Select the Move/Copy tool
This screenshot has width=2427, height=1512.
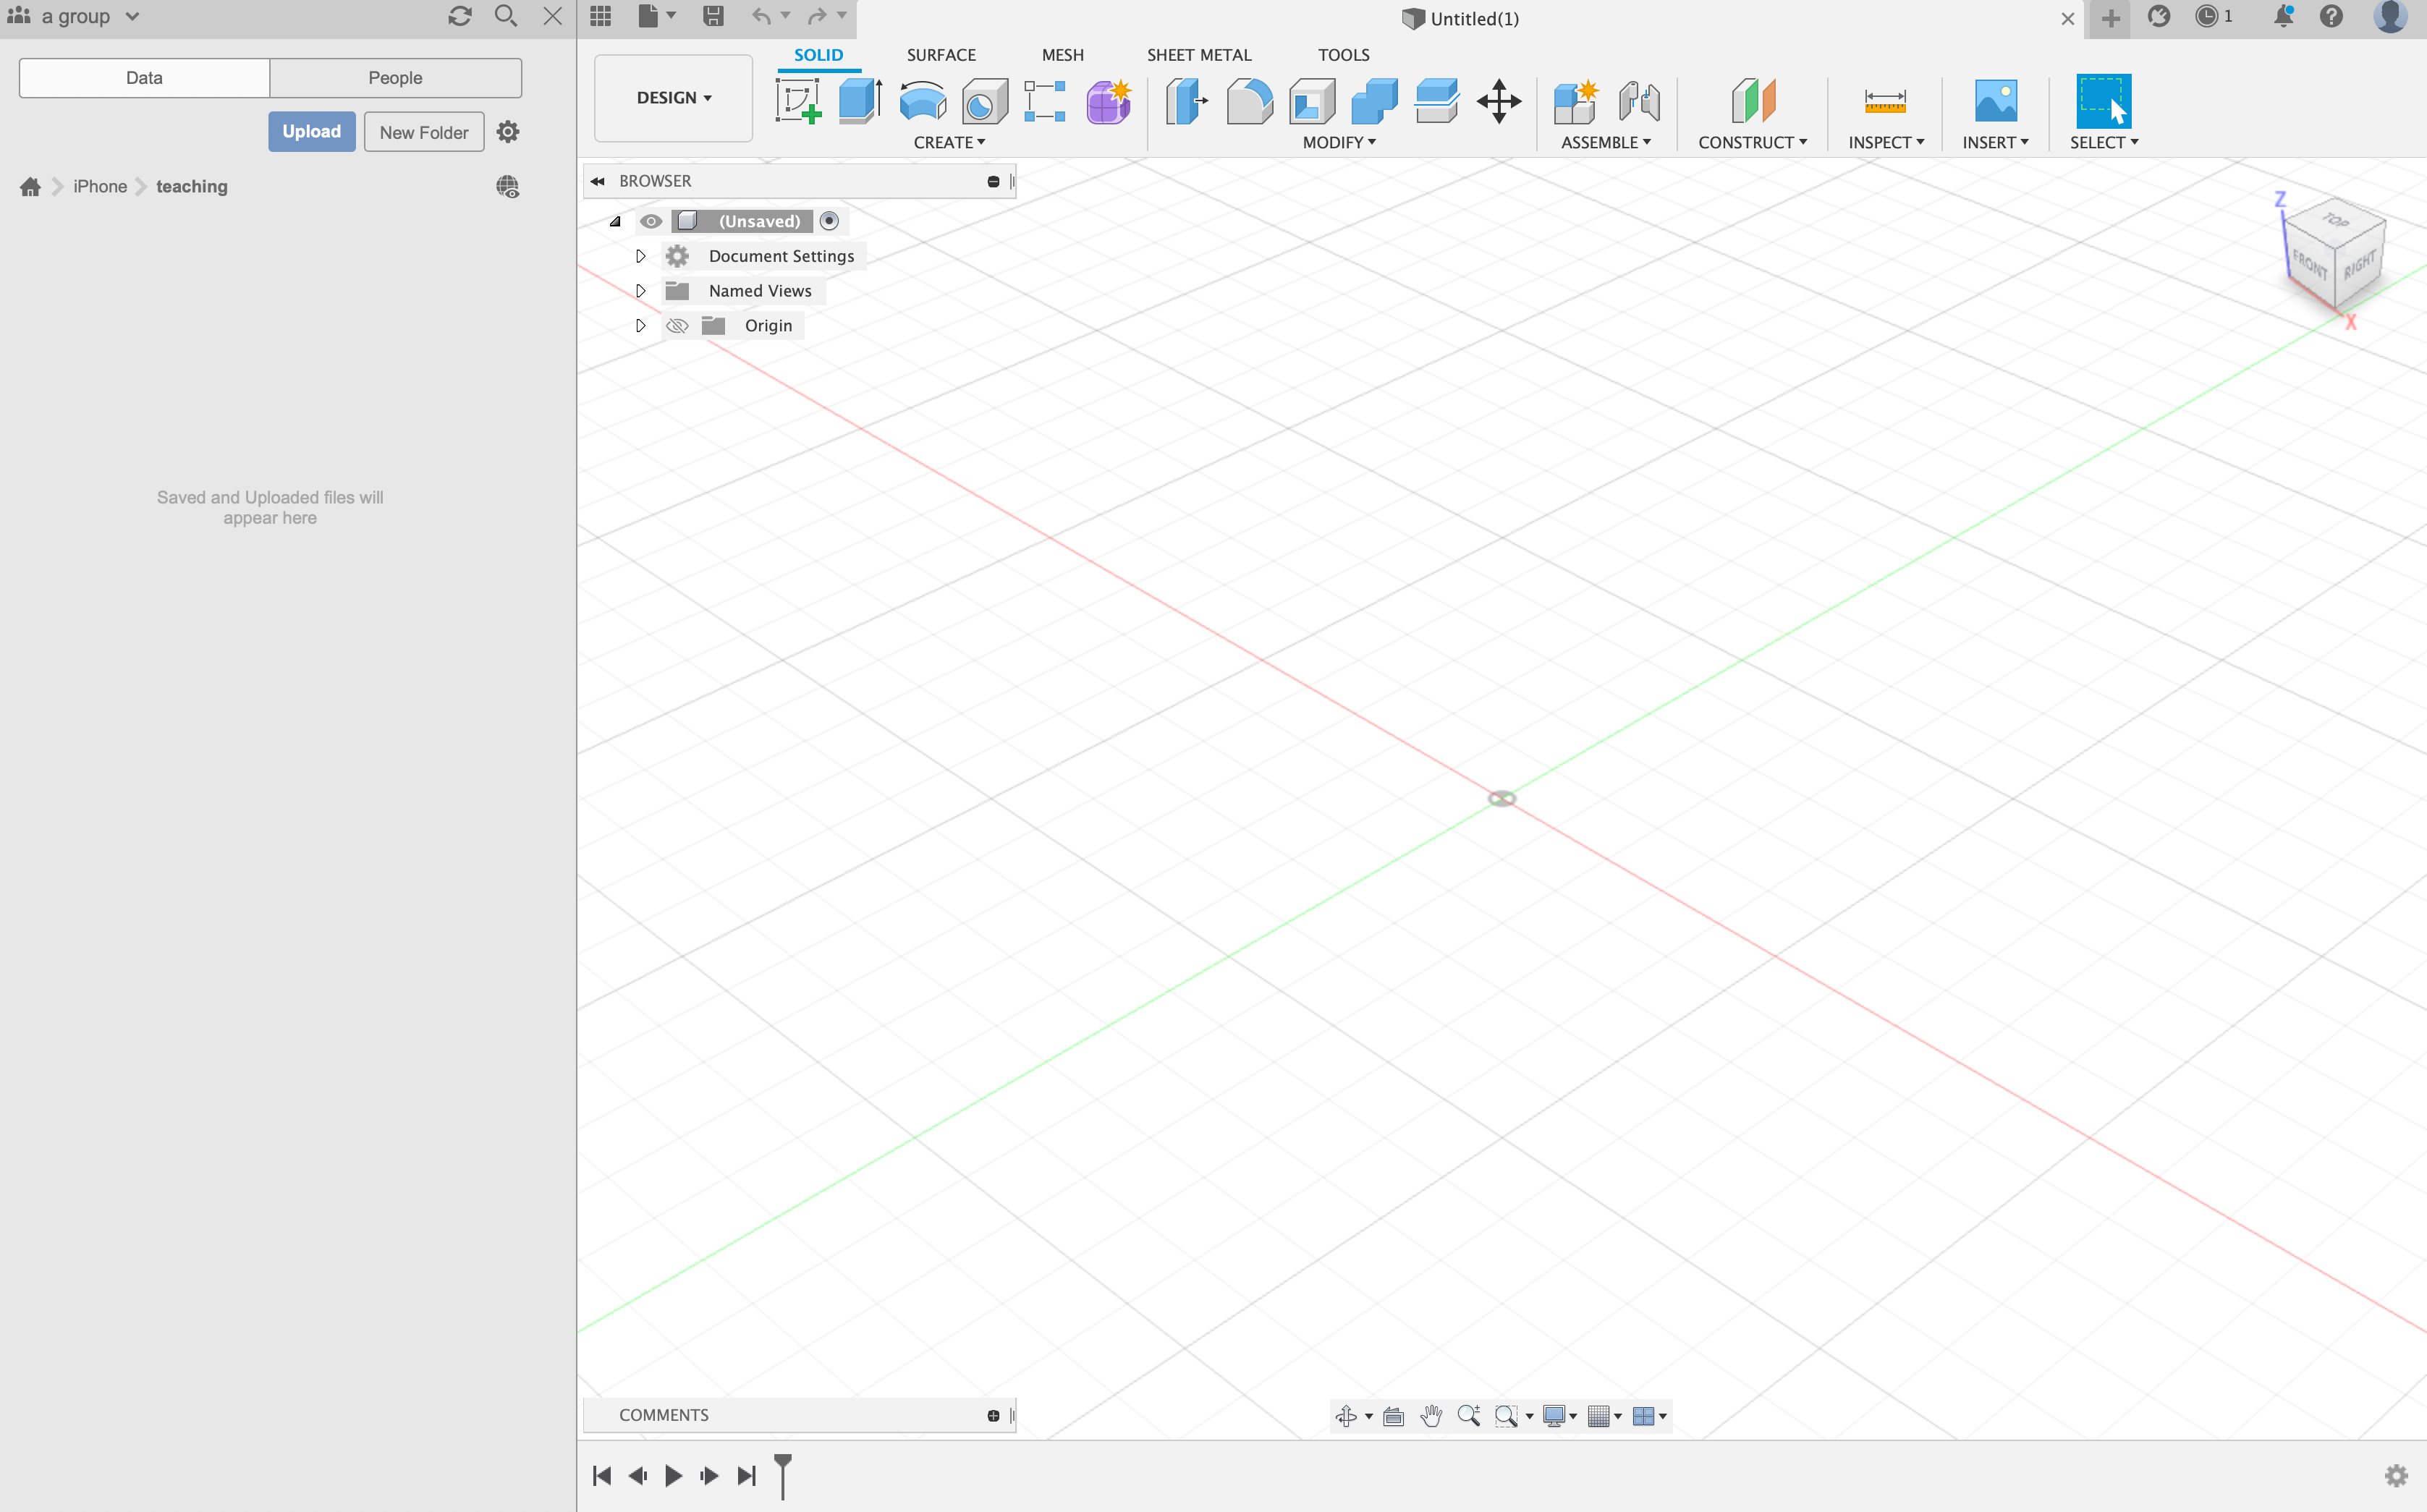click(x=1499, y=101)
